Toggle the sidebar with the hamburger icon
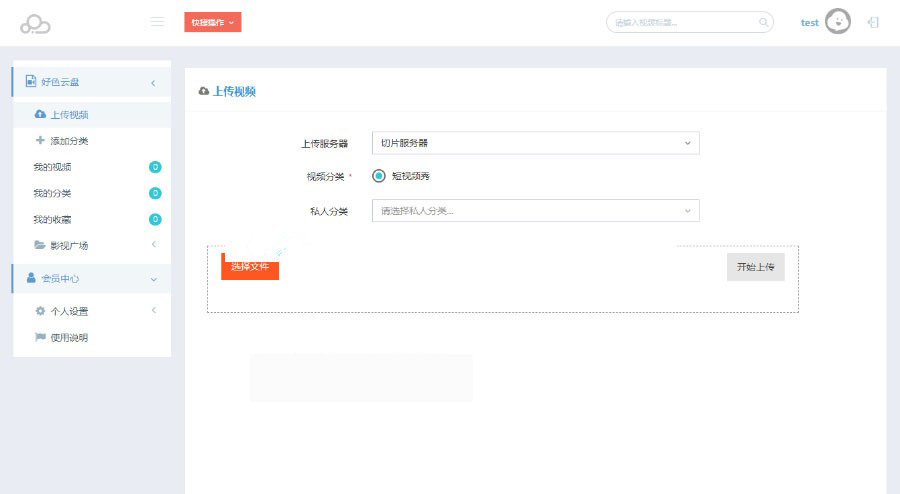 coord(157,21)
